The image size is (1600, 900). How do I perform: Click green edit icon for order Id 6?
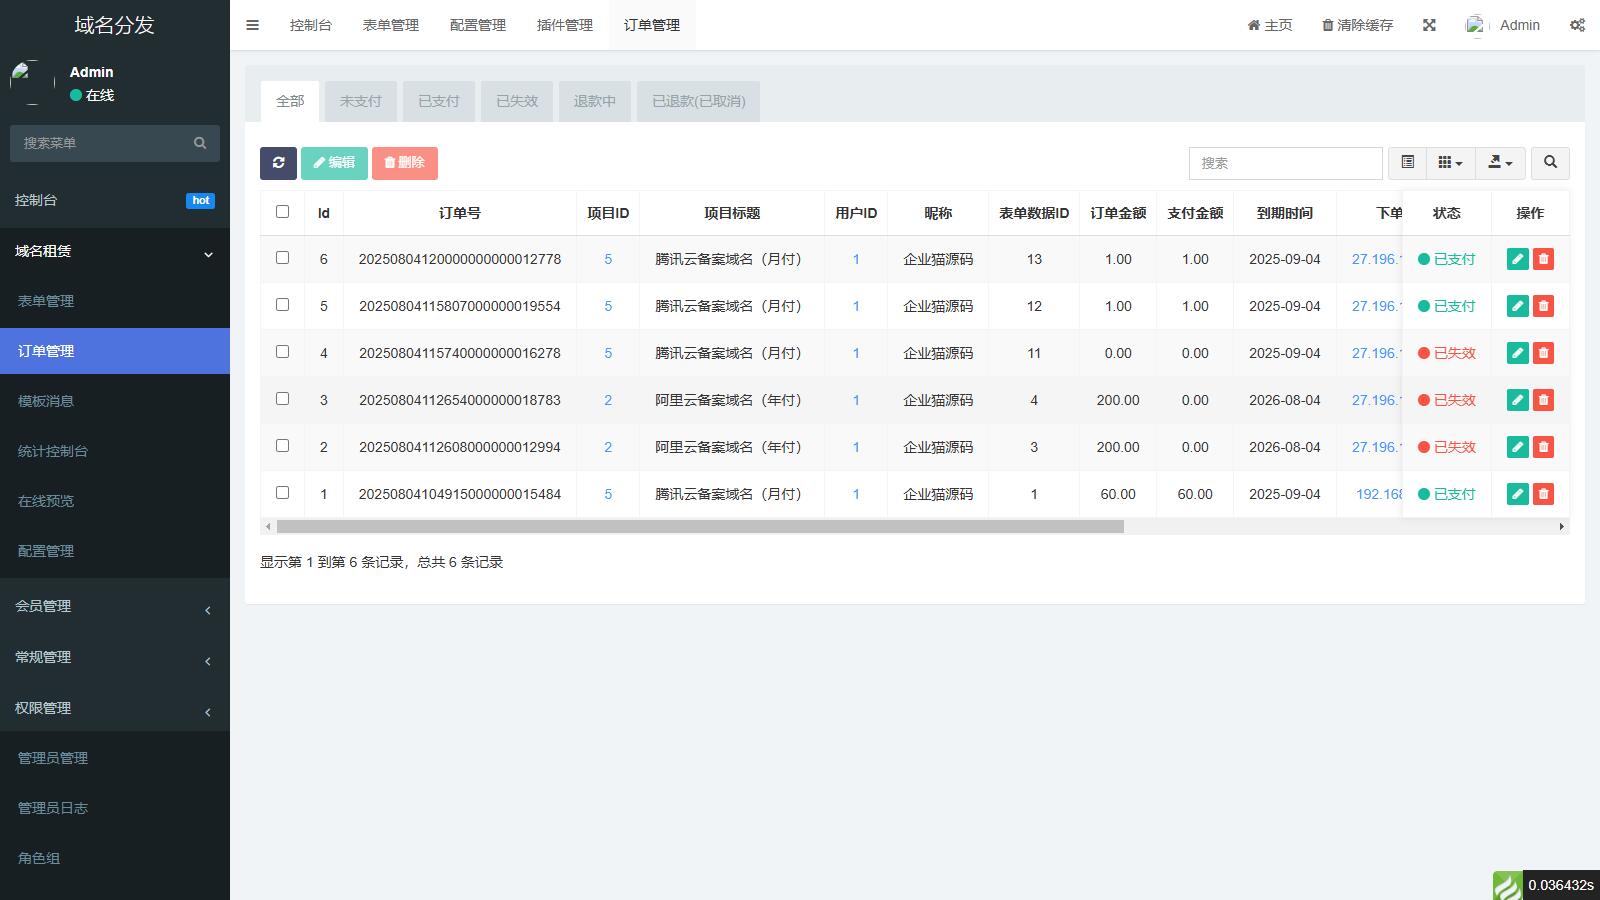point(1517,259)
